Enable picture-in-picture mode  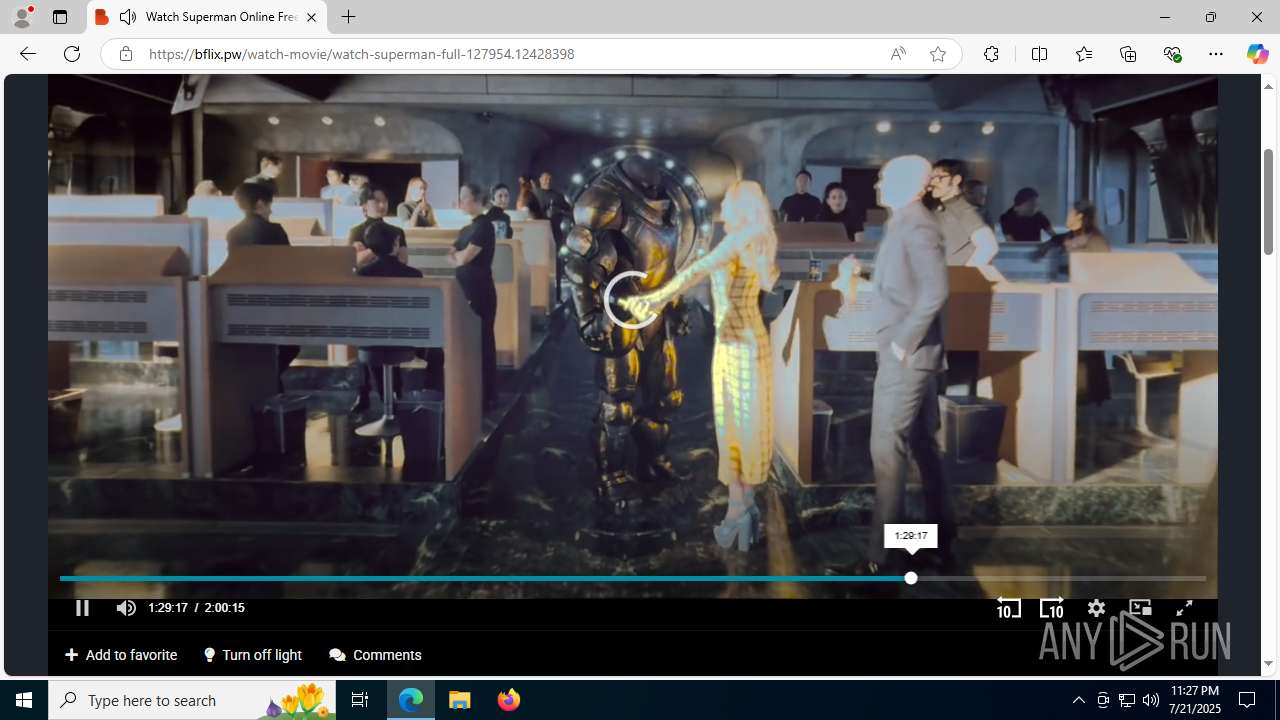click(x=1140, y=608)
